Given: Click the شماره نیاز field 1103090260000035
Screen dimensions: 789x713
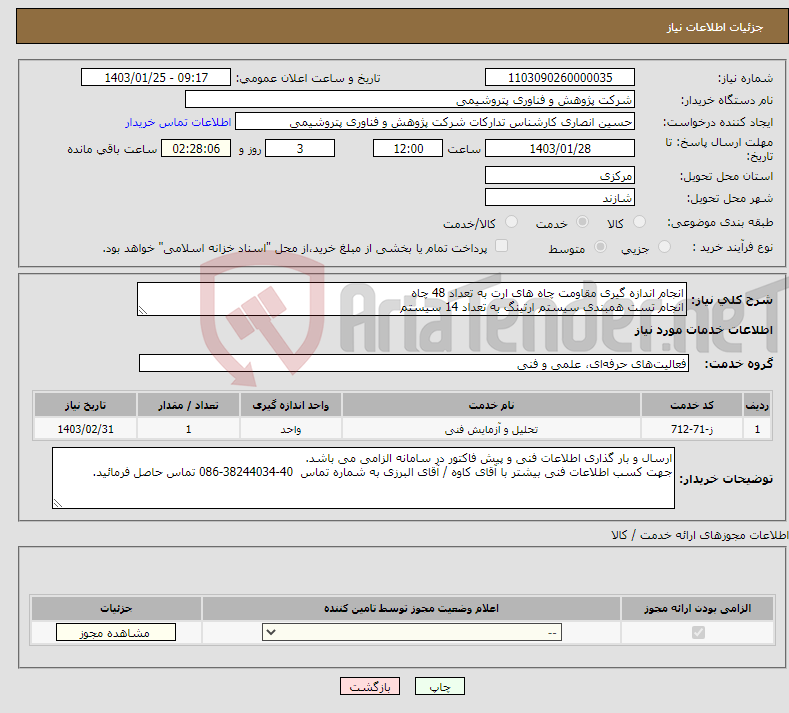Looking at the screenshot, I should (x=560, y=77).
